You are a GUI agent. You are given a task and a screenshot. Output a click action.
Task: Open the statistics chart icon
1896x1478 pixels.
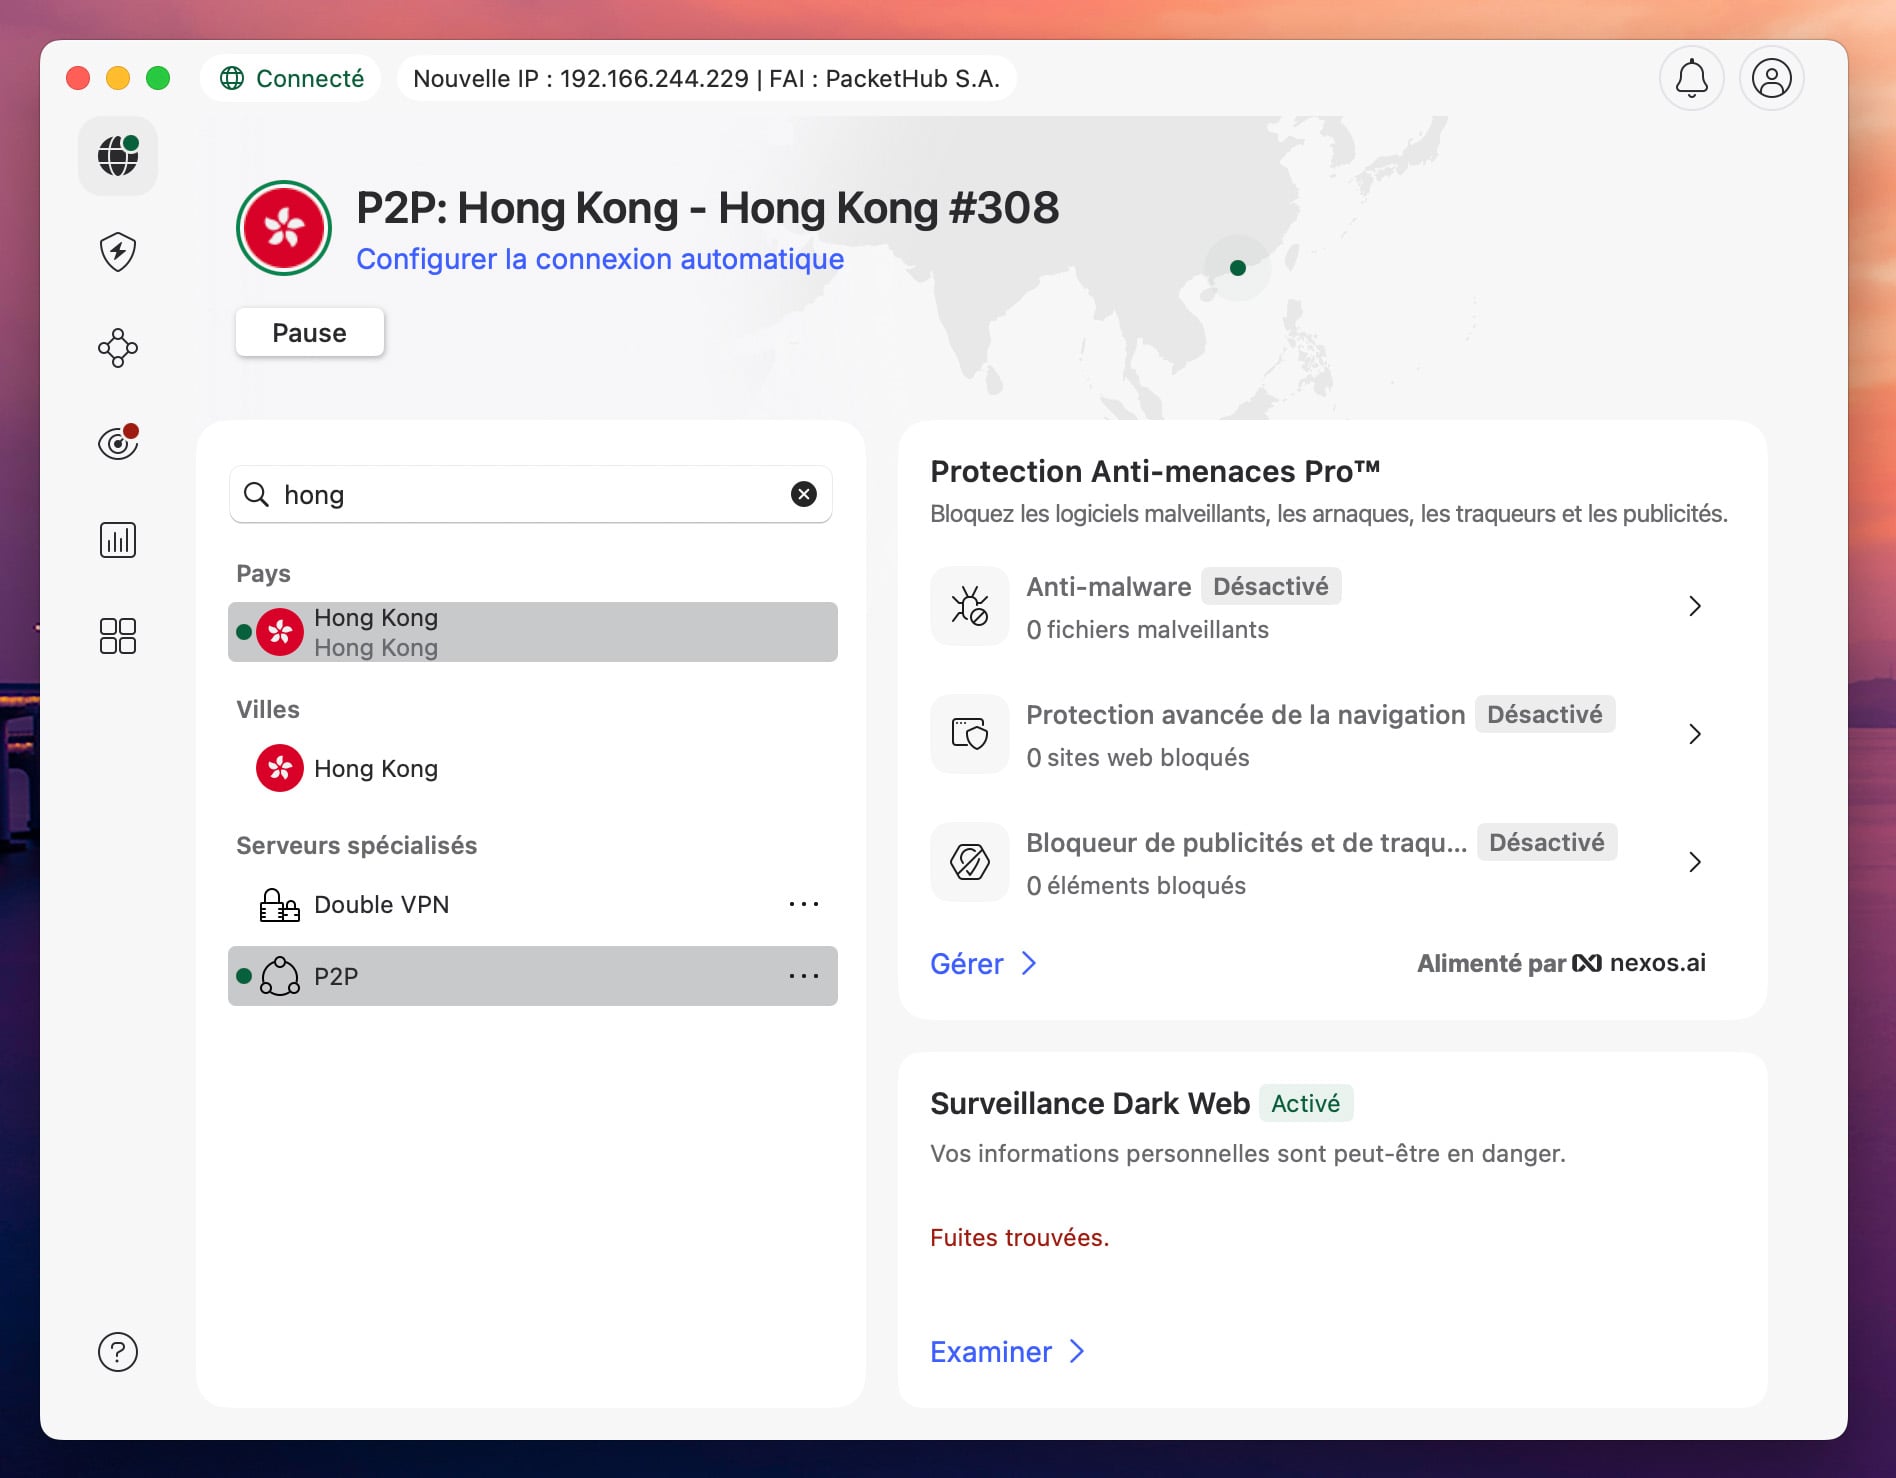coord(118,540)
